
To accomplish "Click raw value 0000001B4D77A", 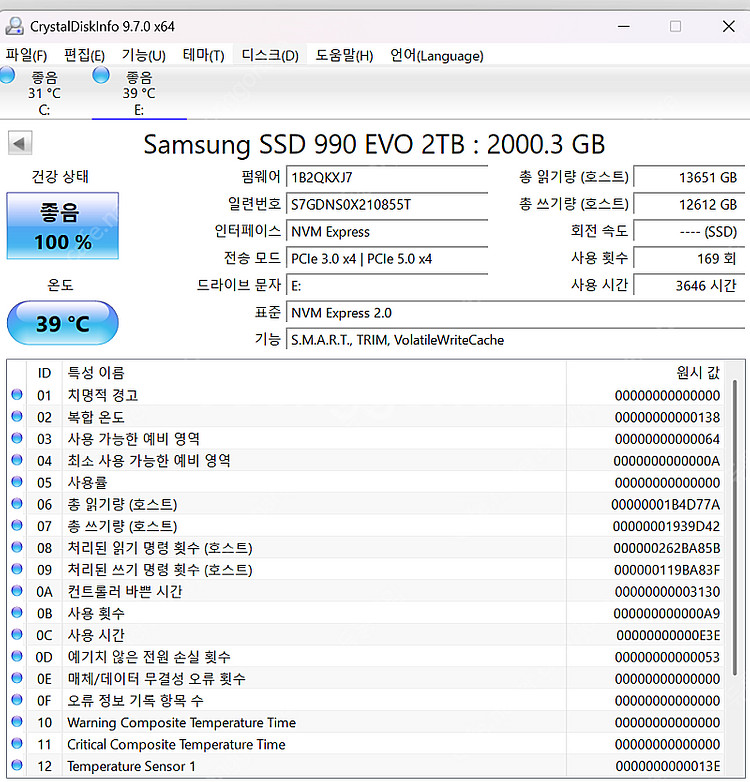I will coord(666,504).
